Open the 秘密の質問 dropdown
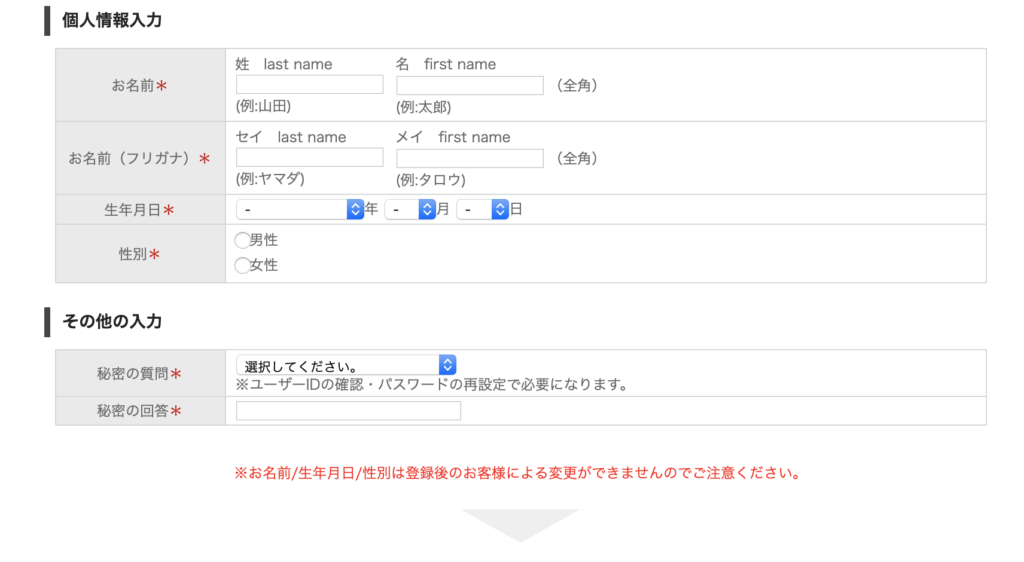 (x=346, y=365)
